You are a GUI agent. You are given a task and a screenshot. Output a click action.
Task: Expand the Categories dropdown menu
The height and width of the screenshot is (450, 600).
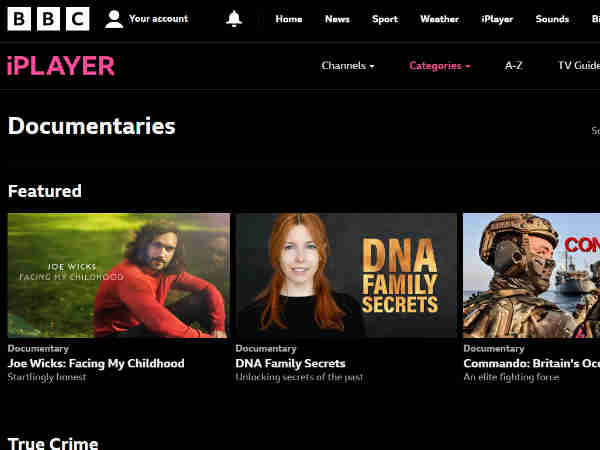(x=440, y=66)
